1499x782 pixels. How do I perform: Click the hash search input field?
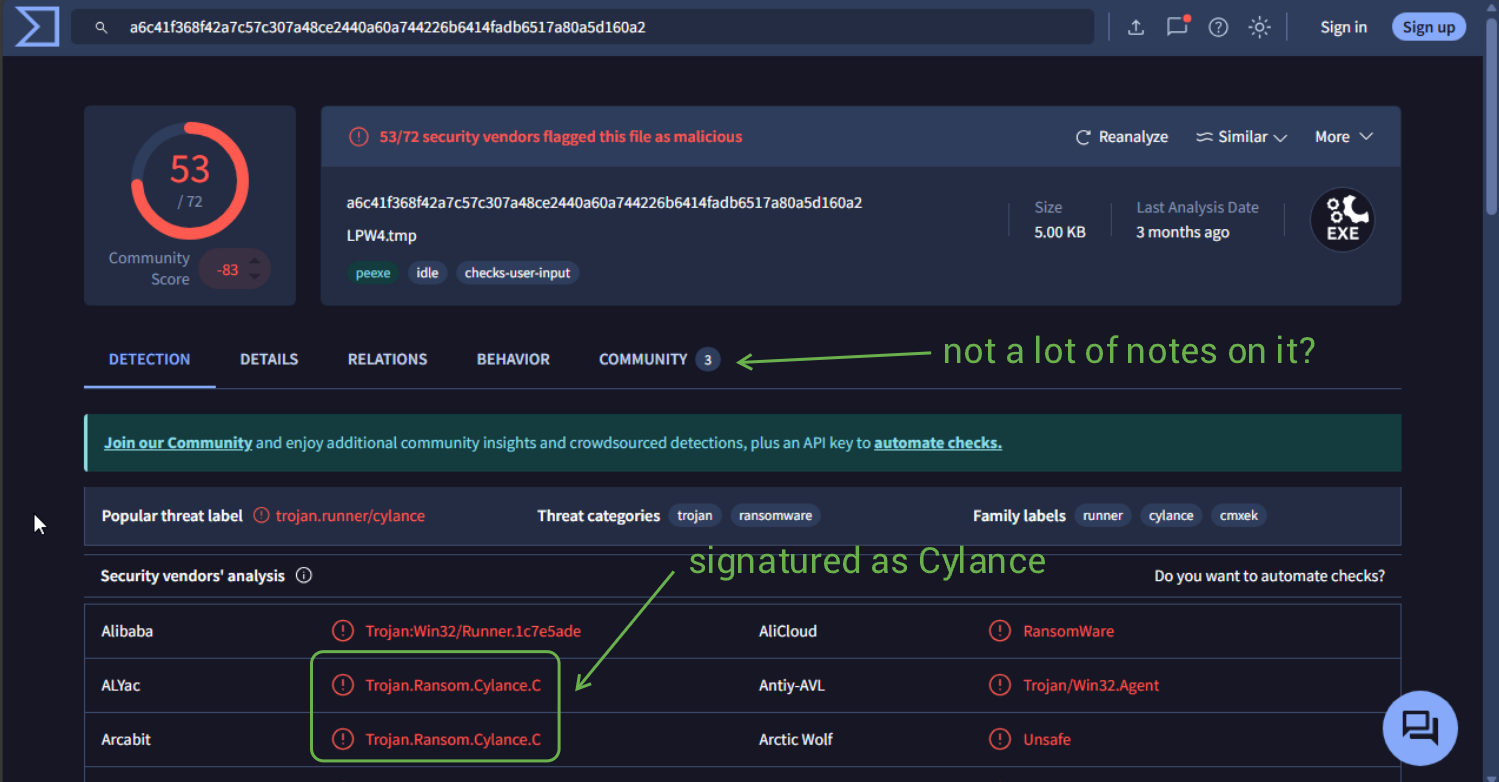coord(600,27)
